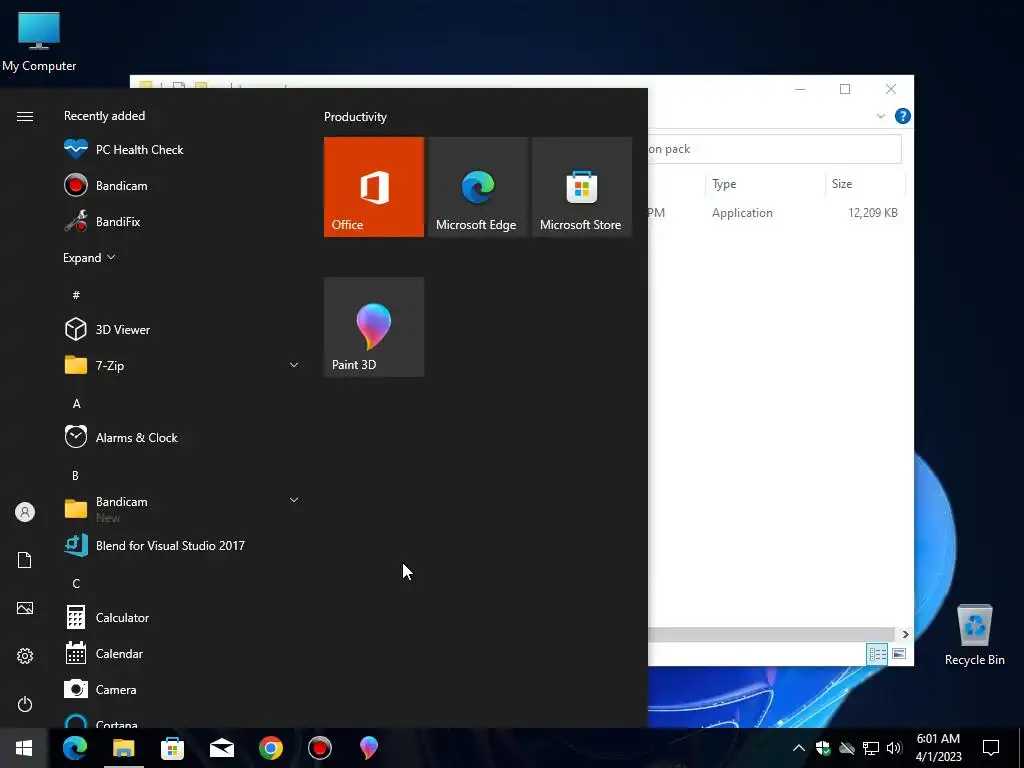The width and height of the screenshot is (1024, 768).
Task: Select the Recycle Bin desktop icon
Action: point(974,635)
